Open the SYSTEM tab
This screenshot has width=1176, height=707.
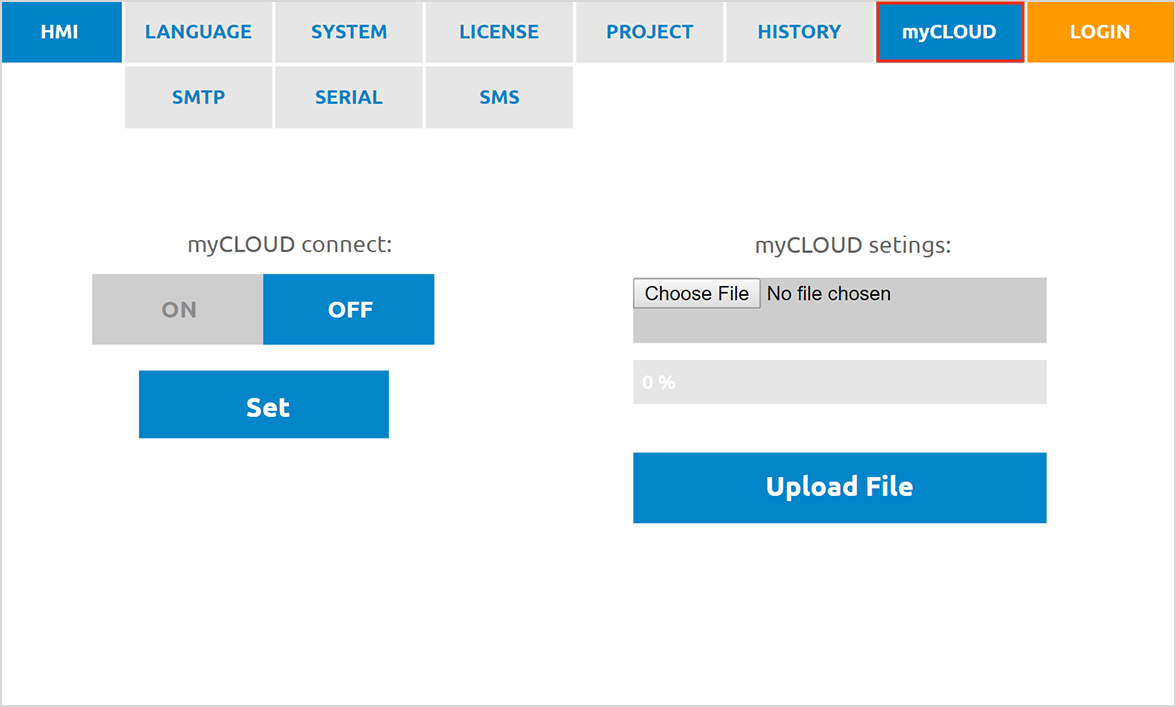pyautogui.click(x=349, y=31)
